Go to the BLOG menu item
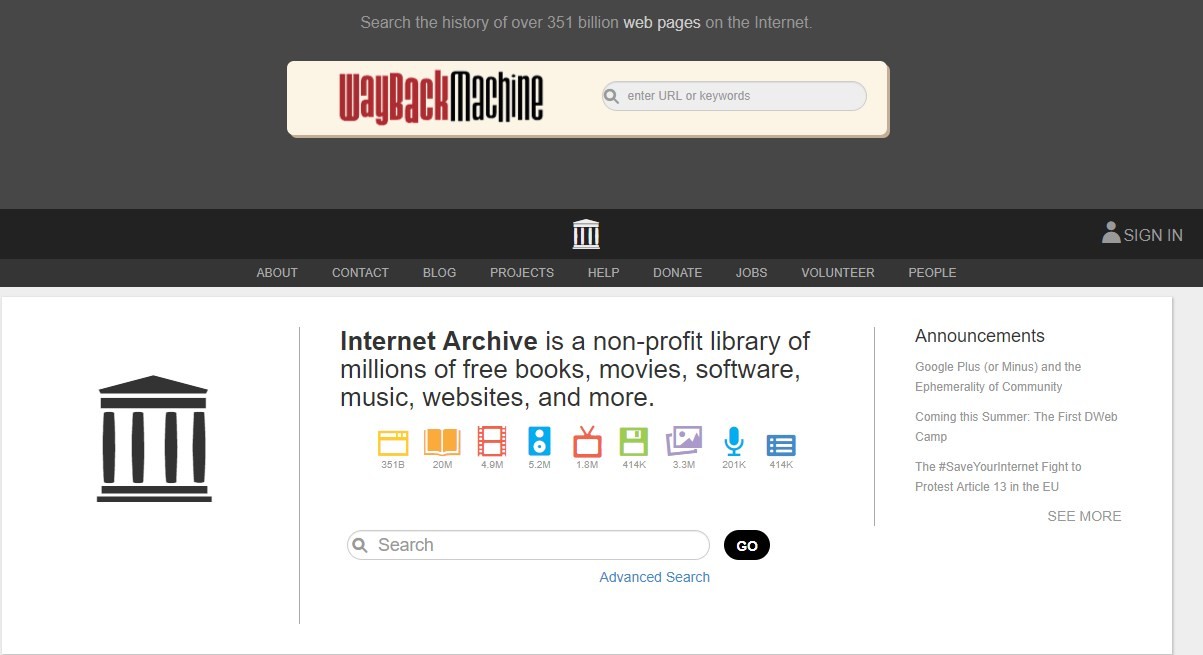Image resolution: width=1203 pixels, height=655 pixels. pos(439,273)
